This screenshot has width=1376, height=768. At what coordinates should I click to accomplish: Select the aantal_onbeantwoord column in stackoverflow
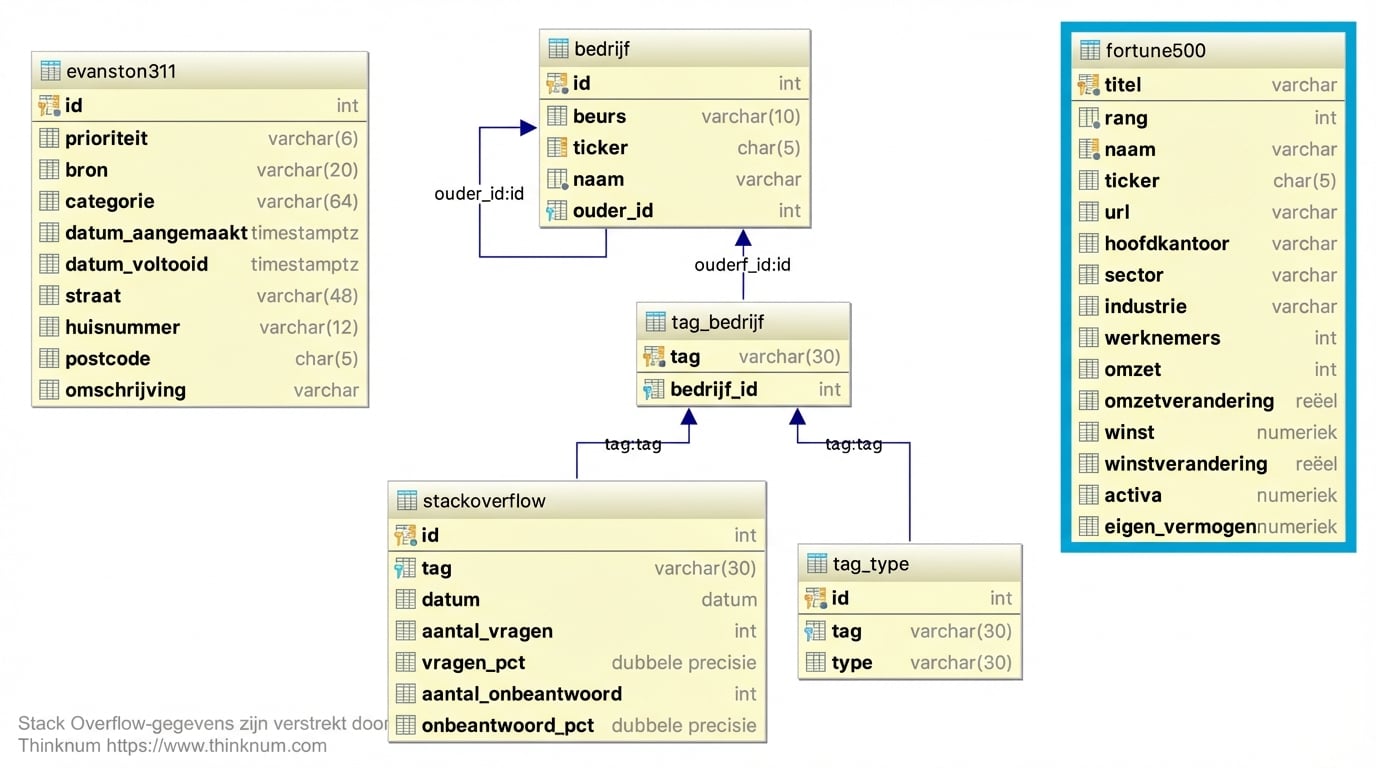(521, 694)
